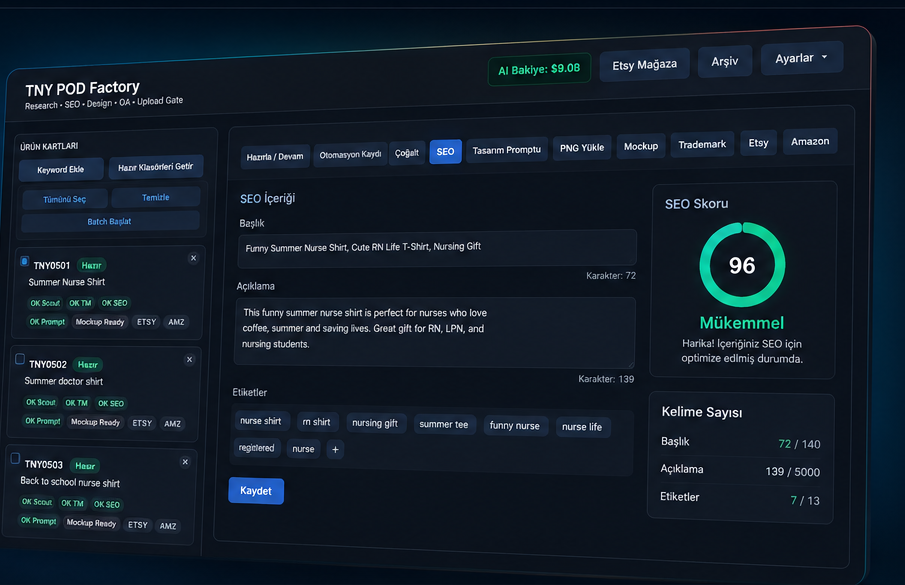Click the AI Bakiye balance badge
905x585 pixels.
539,69
